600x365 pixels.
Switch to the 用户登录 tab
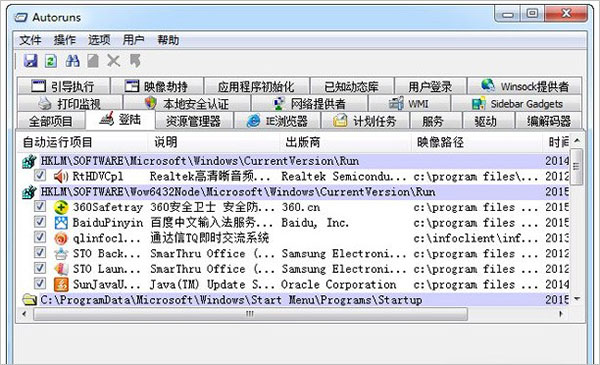(x=430, y=86)
